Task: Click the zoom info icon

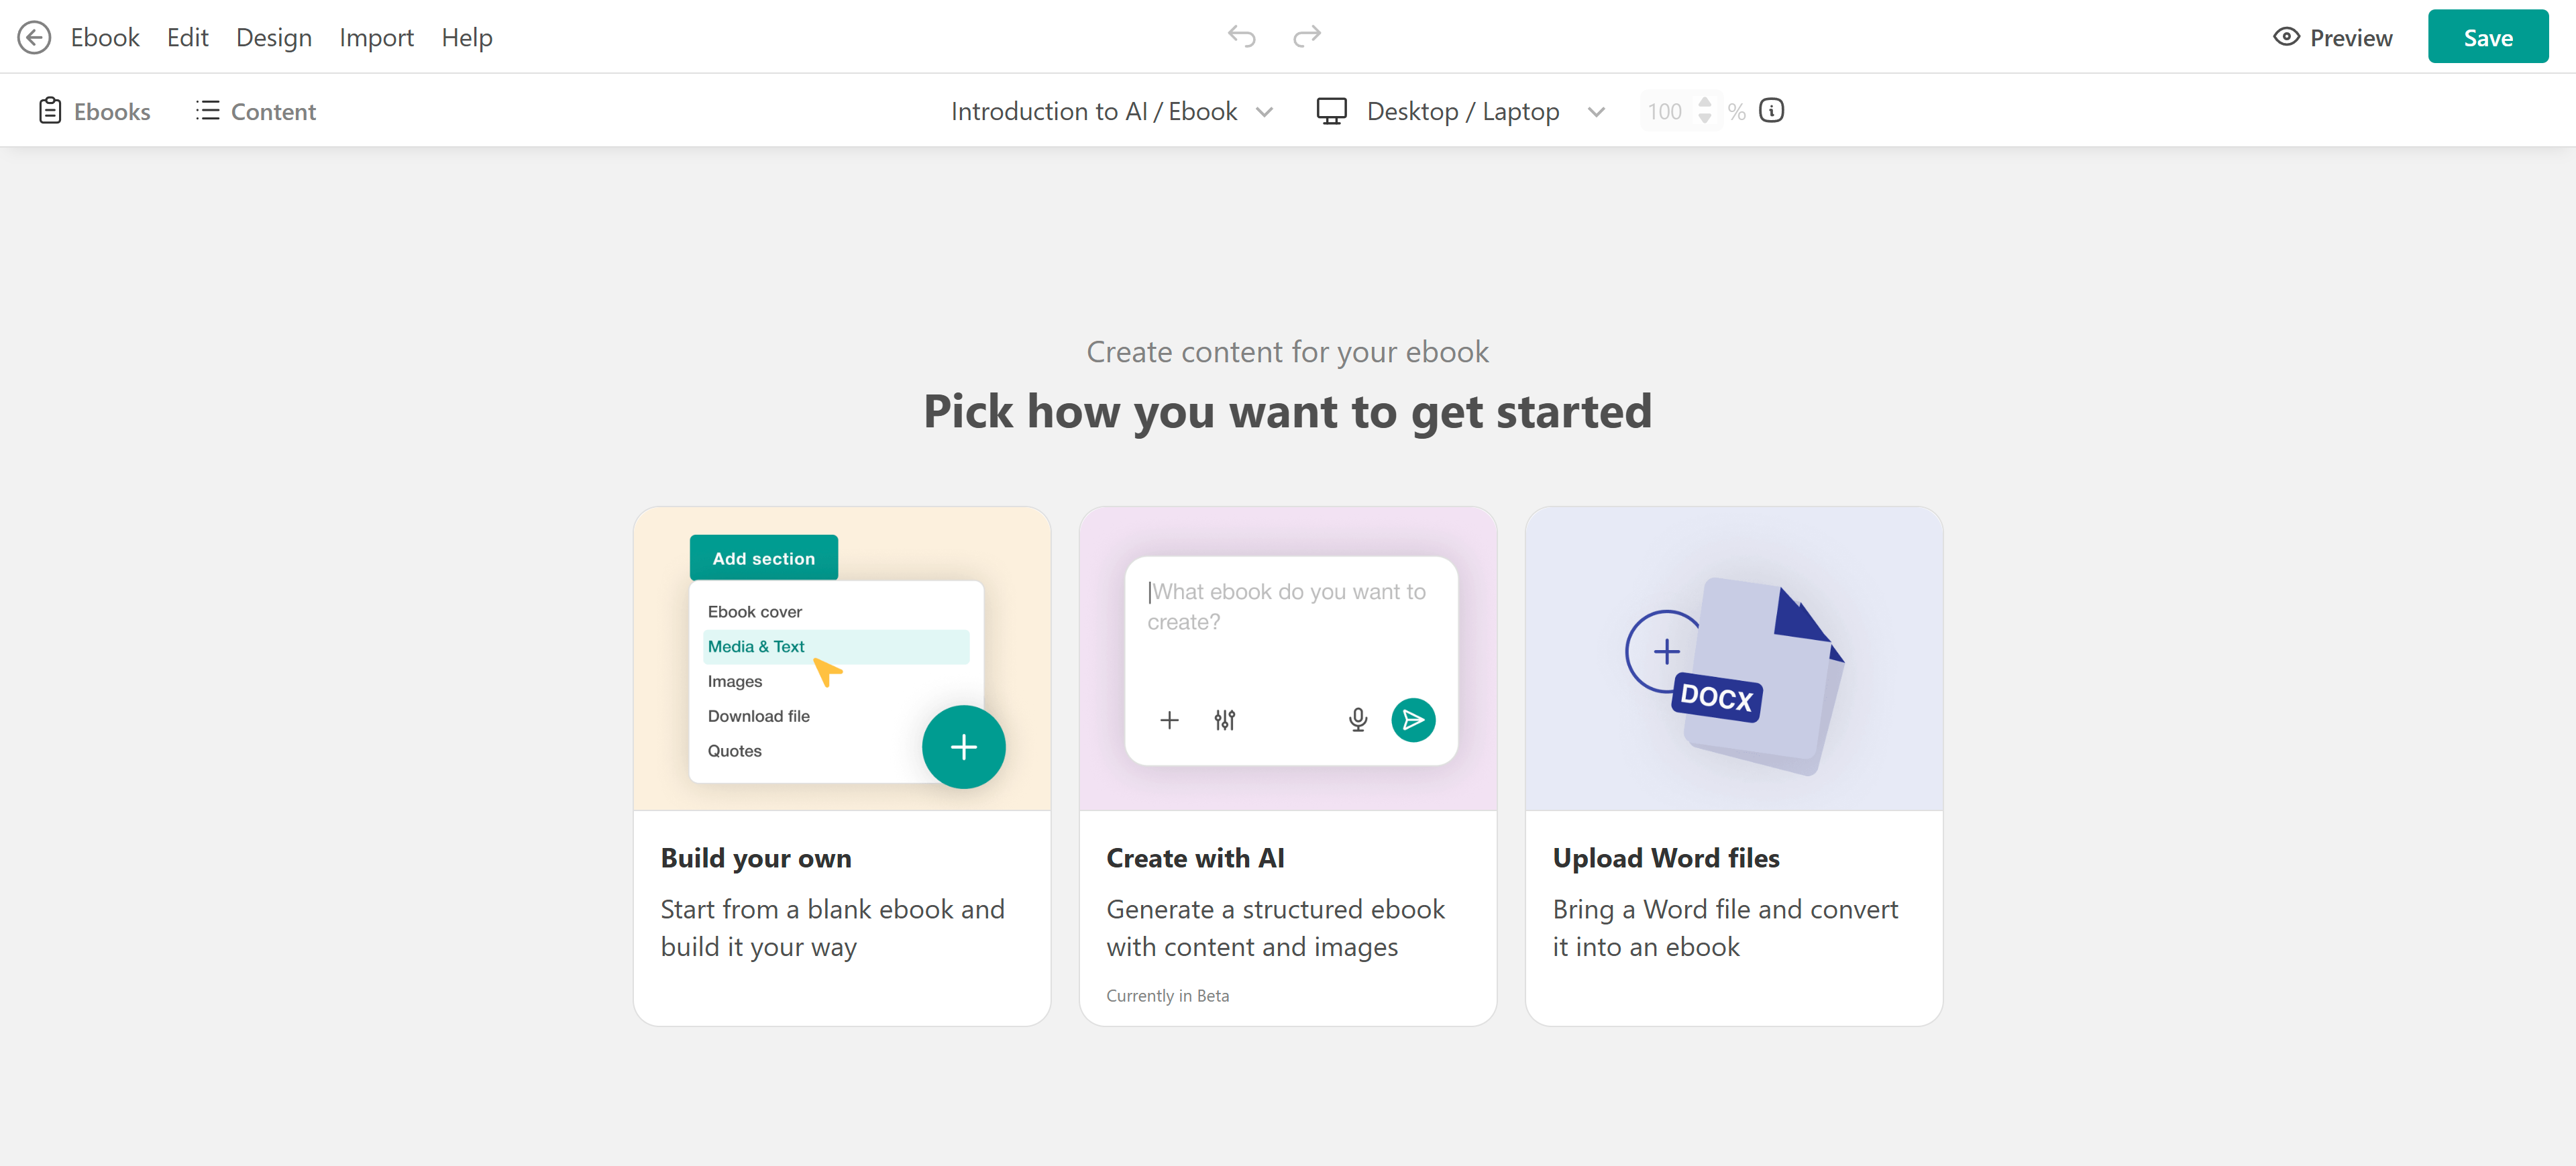Action: [1771, 111]
